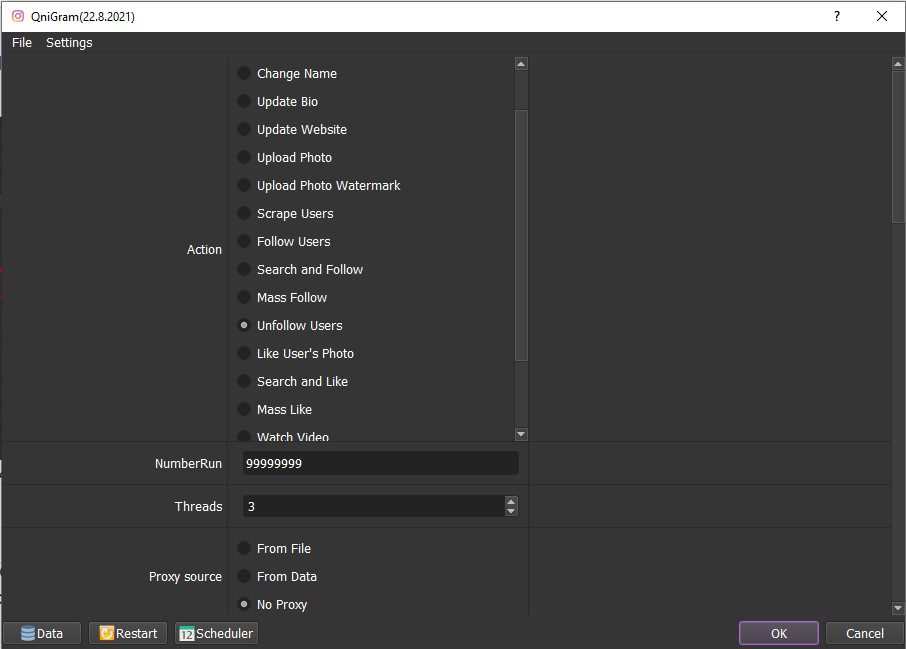Open the Settings menu
This screenshot has width=906, height=649.
coord(69,43)
